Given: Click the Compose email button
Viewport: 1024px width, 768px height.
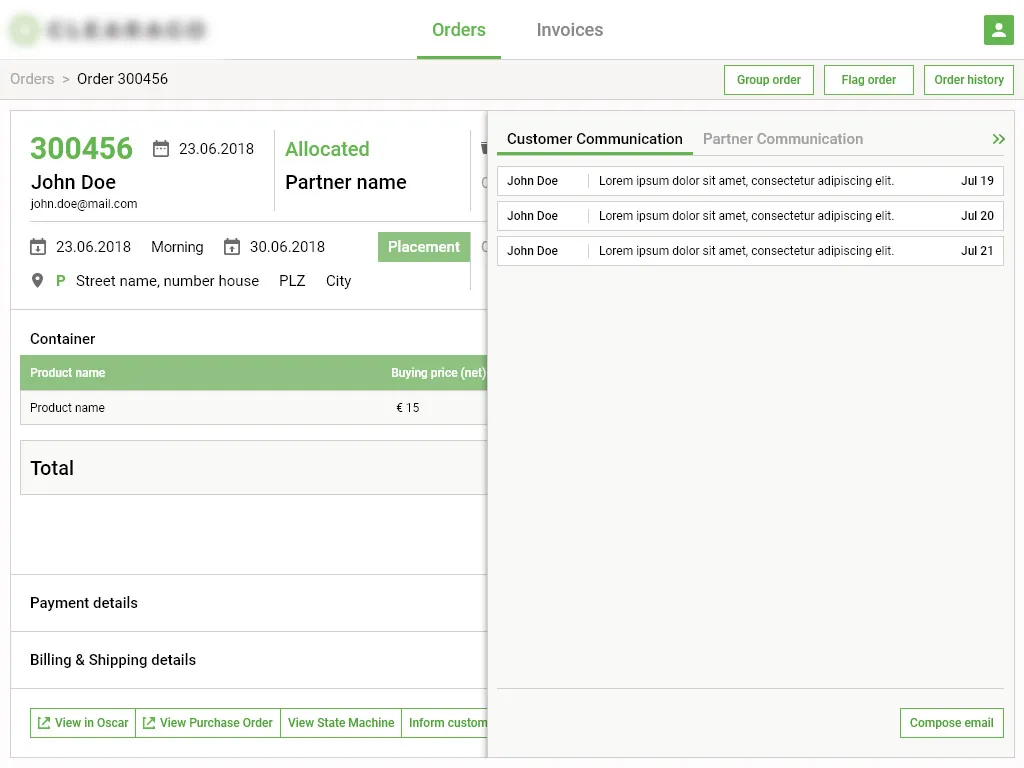Looking at the screenshot, I should tap(951, 723).
